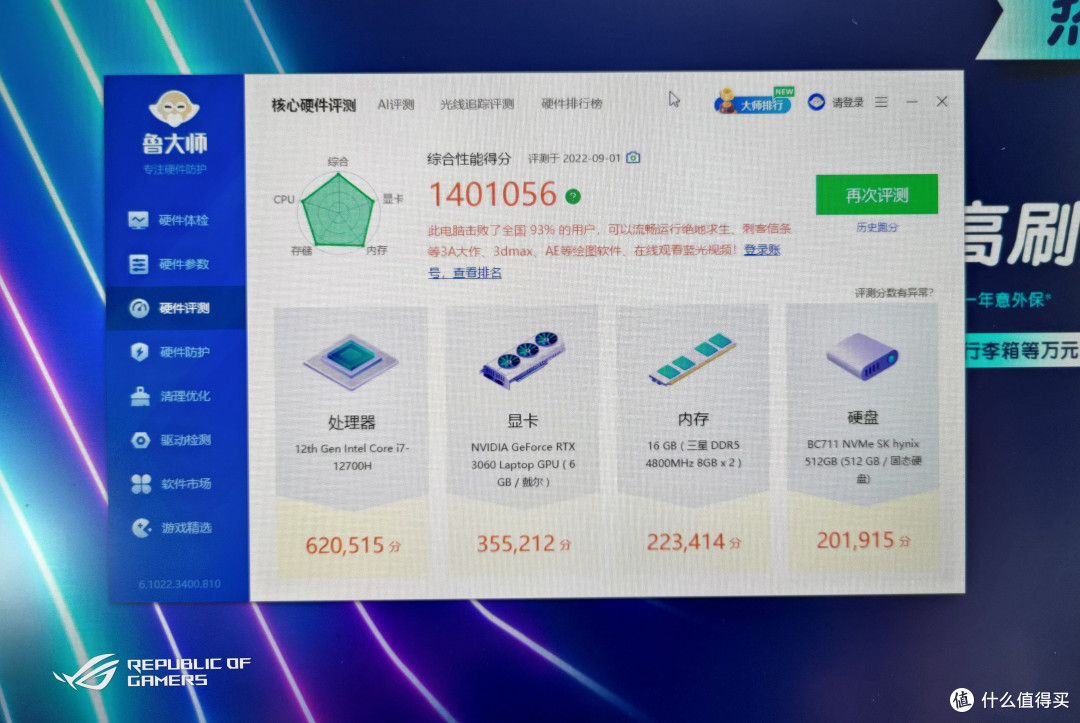Click the 内存 card heading
This screenshot has height=723, width=1080.
click(693, 419)
